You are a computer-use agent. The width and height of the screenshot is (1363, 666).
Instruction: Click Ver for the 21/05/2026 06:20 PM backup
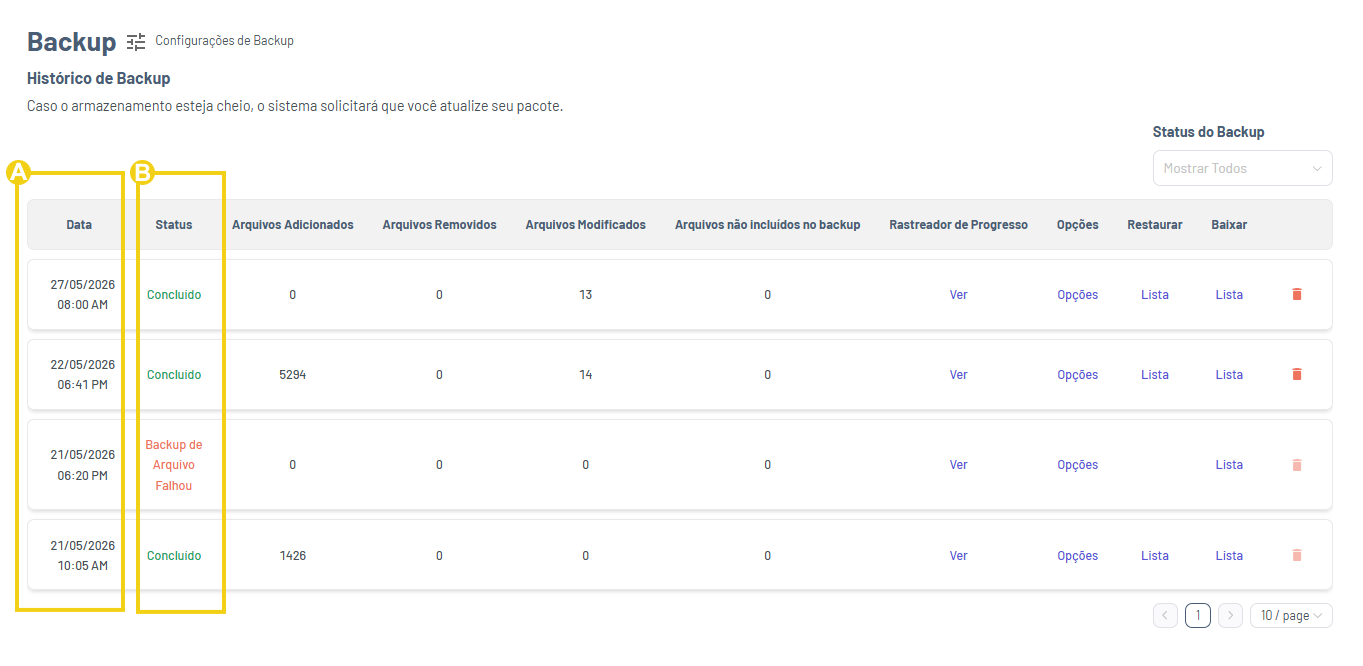958,465
